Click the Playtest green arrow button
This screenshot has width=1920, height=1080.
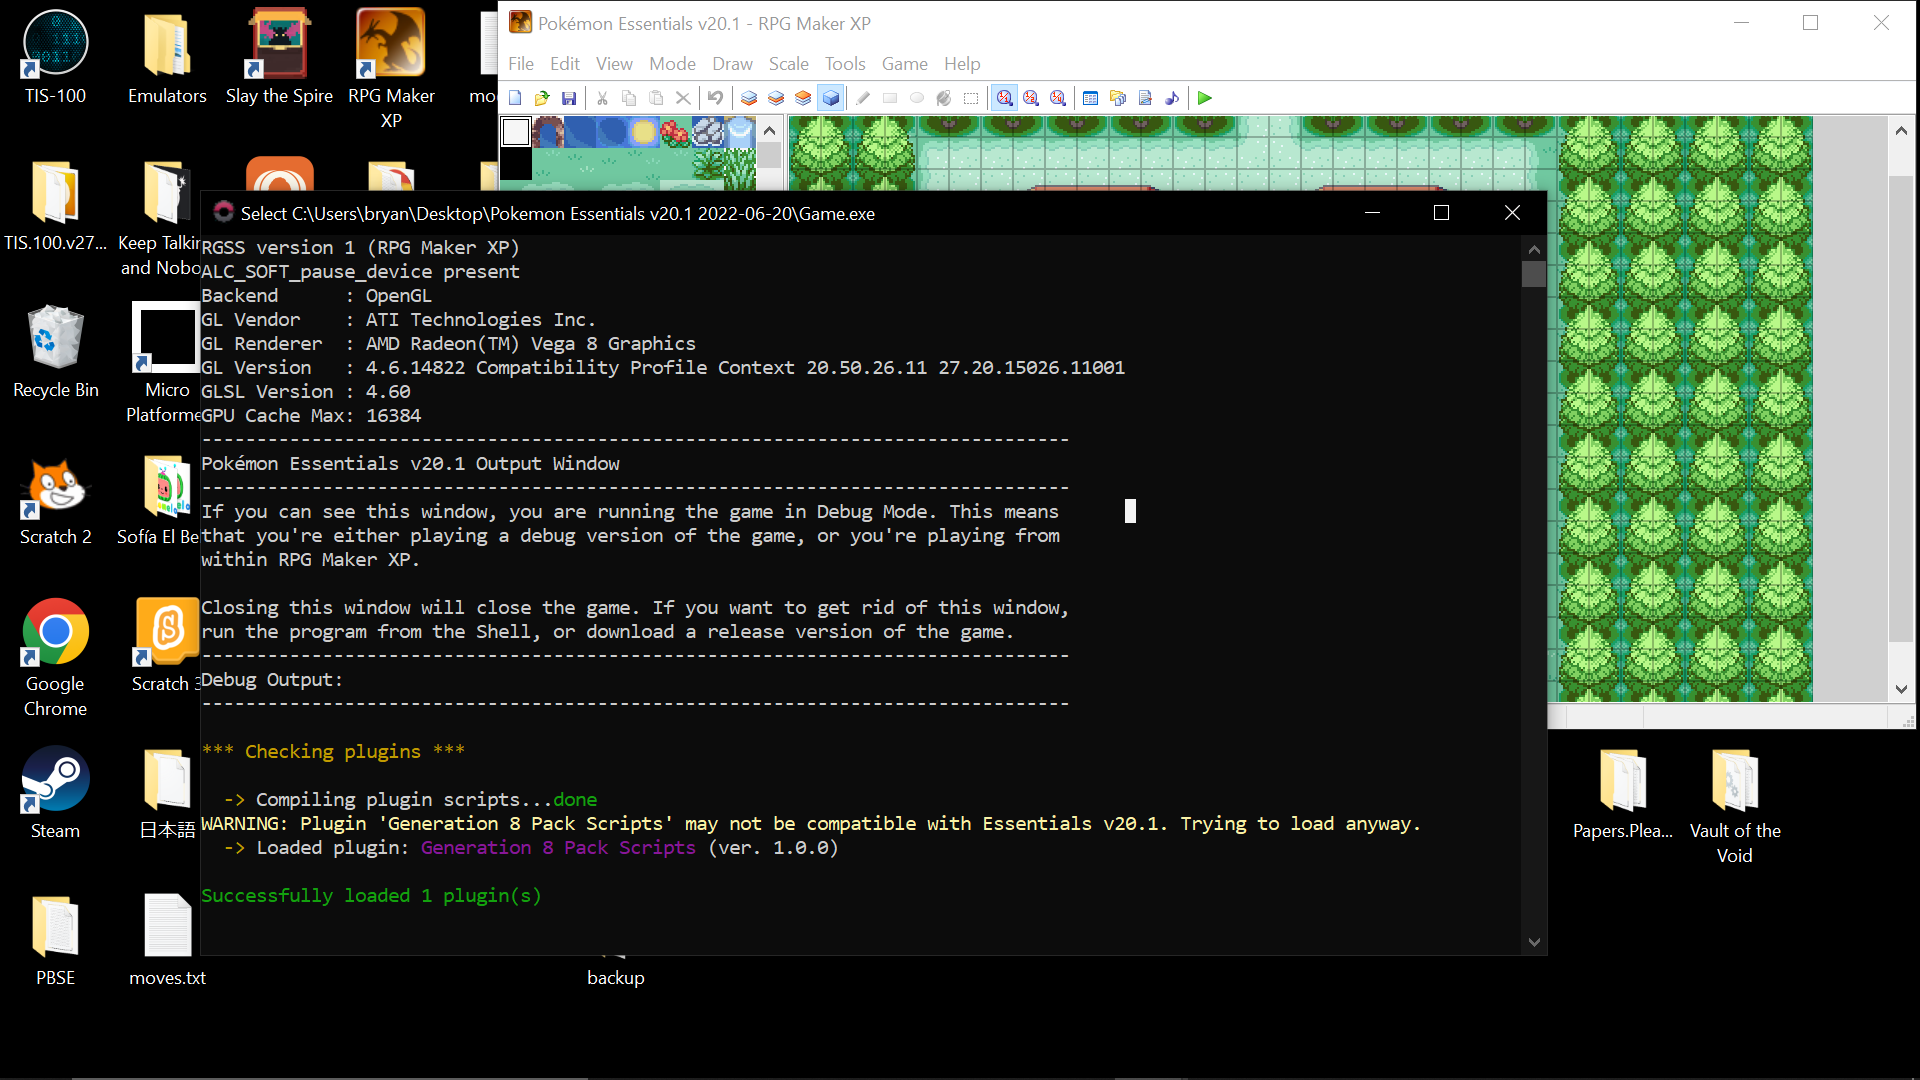(x=1204, y=98)
